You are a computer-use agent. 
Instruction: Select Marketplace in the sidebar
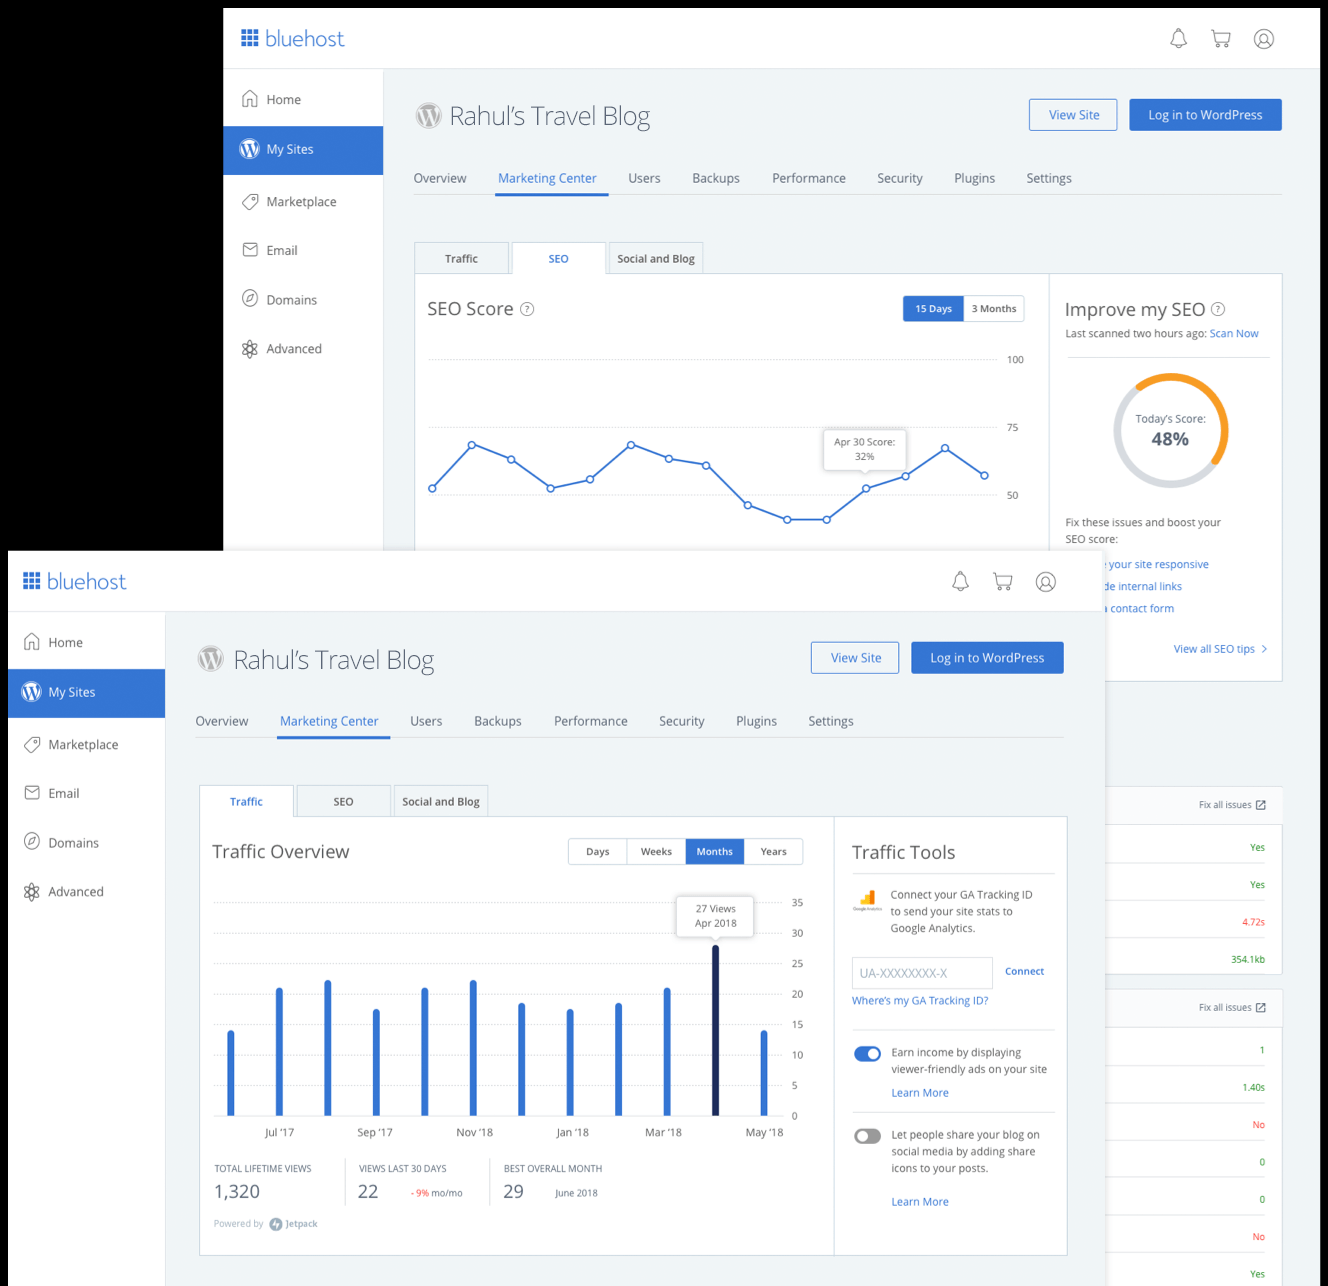(x=83, y=744)
